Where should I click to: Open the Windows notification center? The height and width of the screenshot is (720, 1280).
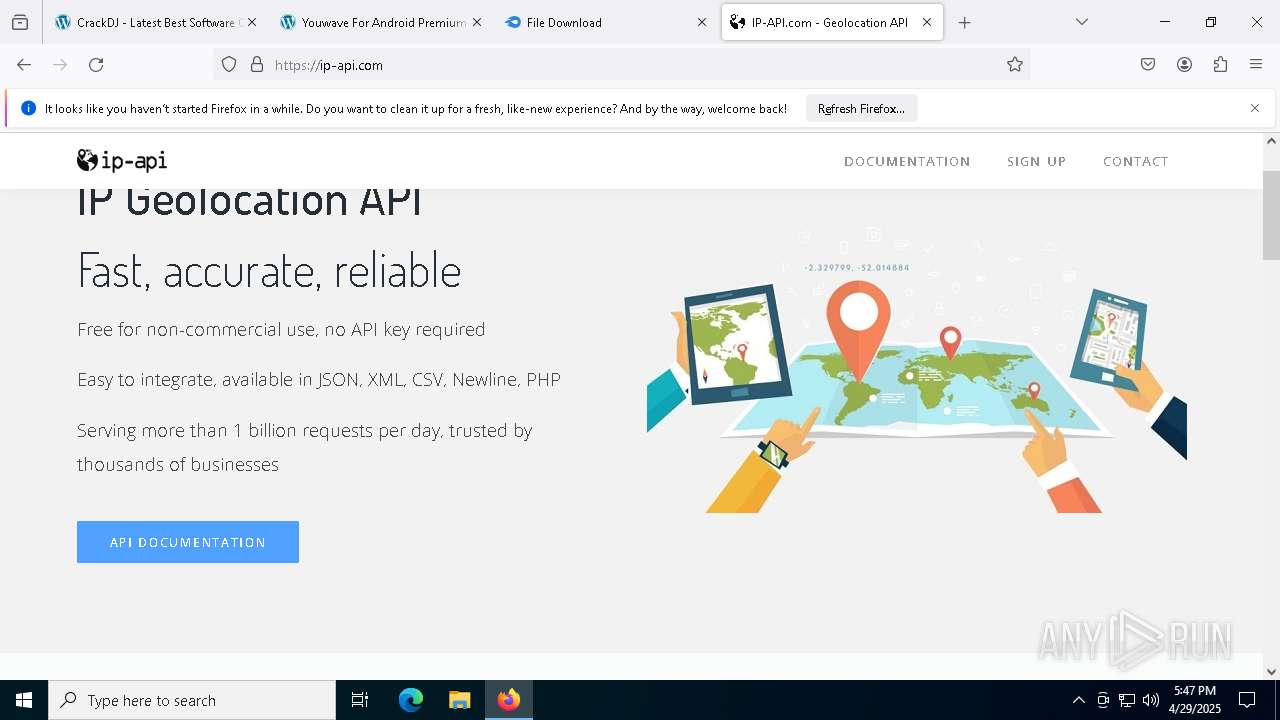pos(1248,700)
